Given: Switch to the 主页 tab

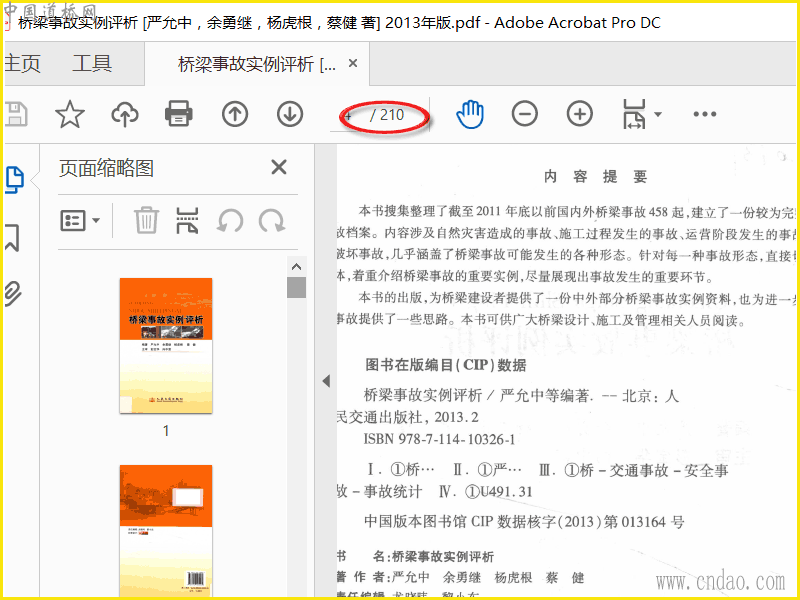Looking at the screenshot, I should tap(22, 64).
